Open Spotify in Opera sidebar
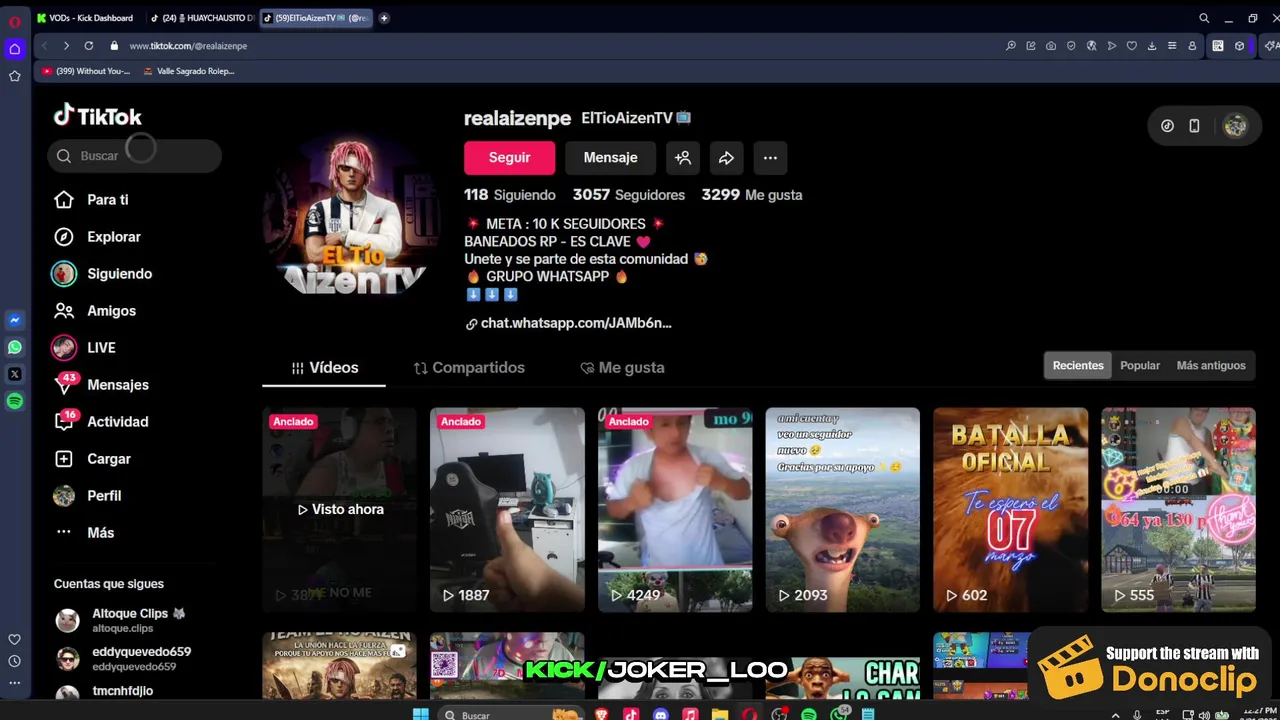The height and width of the screenshot is (720, 1280). coord(14,401)
